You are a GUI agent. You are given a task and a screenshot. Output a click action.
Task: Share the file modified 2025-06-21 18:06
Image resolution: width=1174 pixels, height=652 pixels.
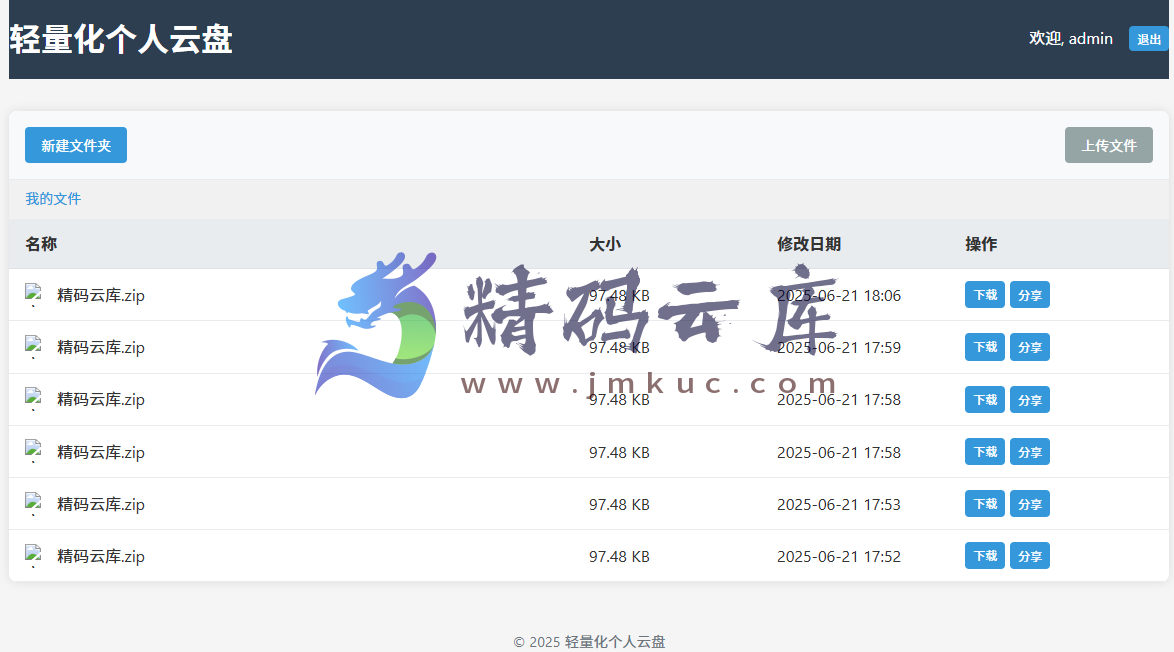[x=1029, y=295]
